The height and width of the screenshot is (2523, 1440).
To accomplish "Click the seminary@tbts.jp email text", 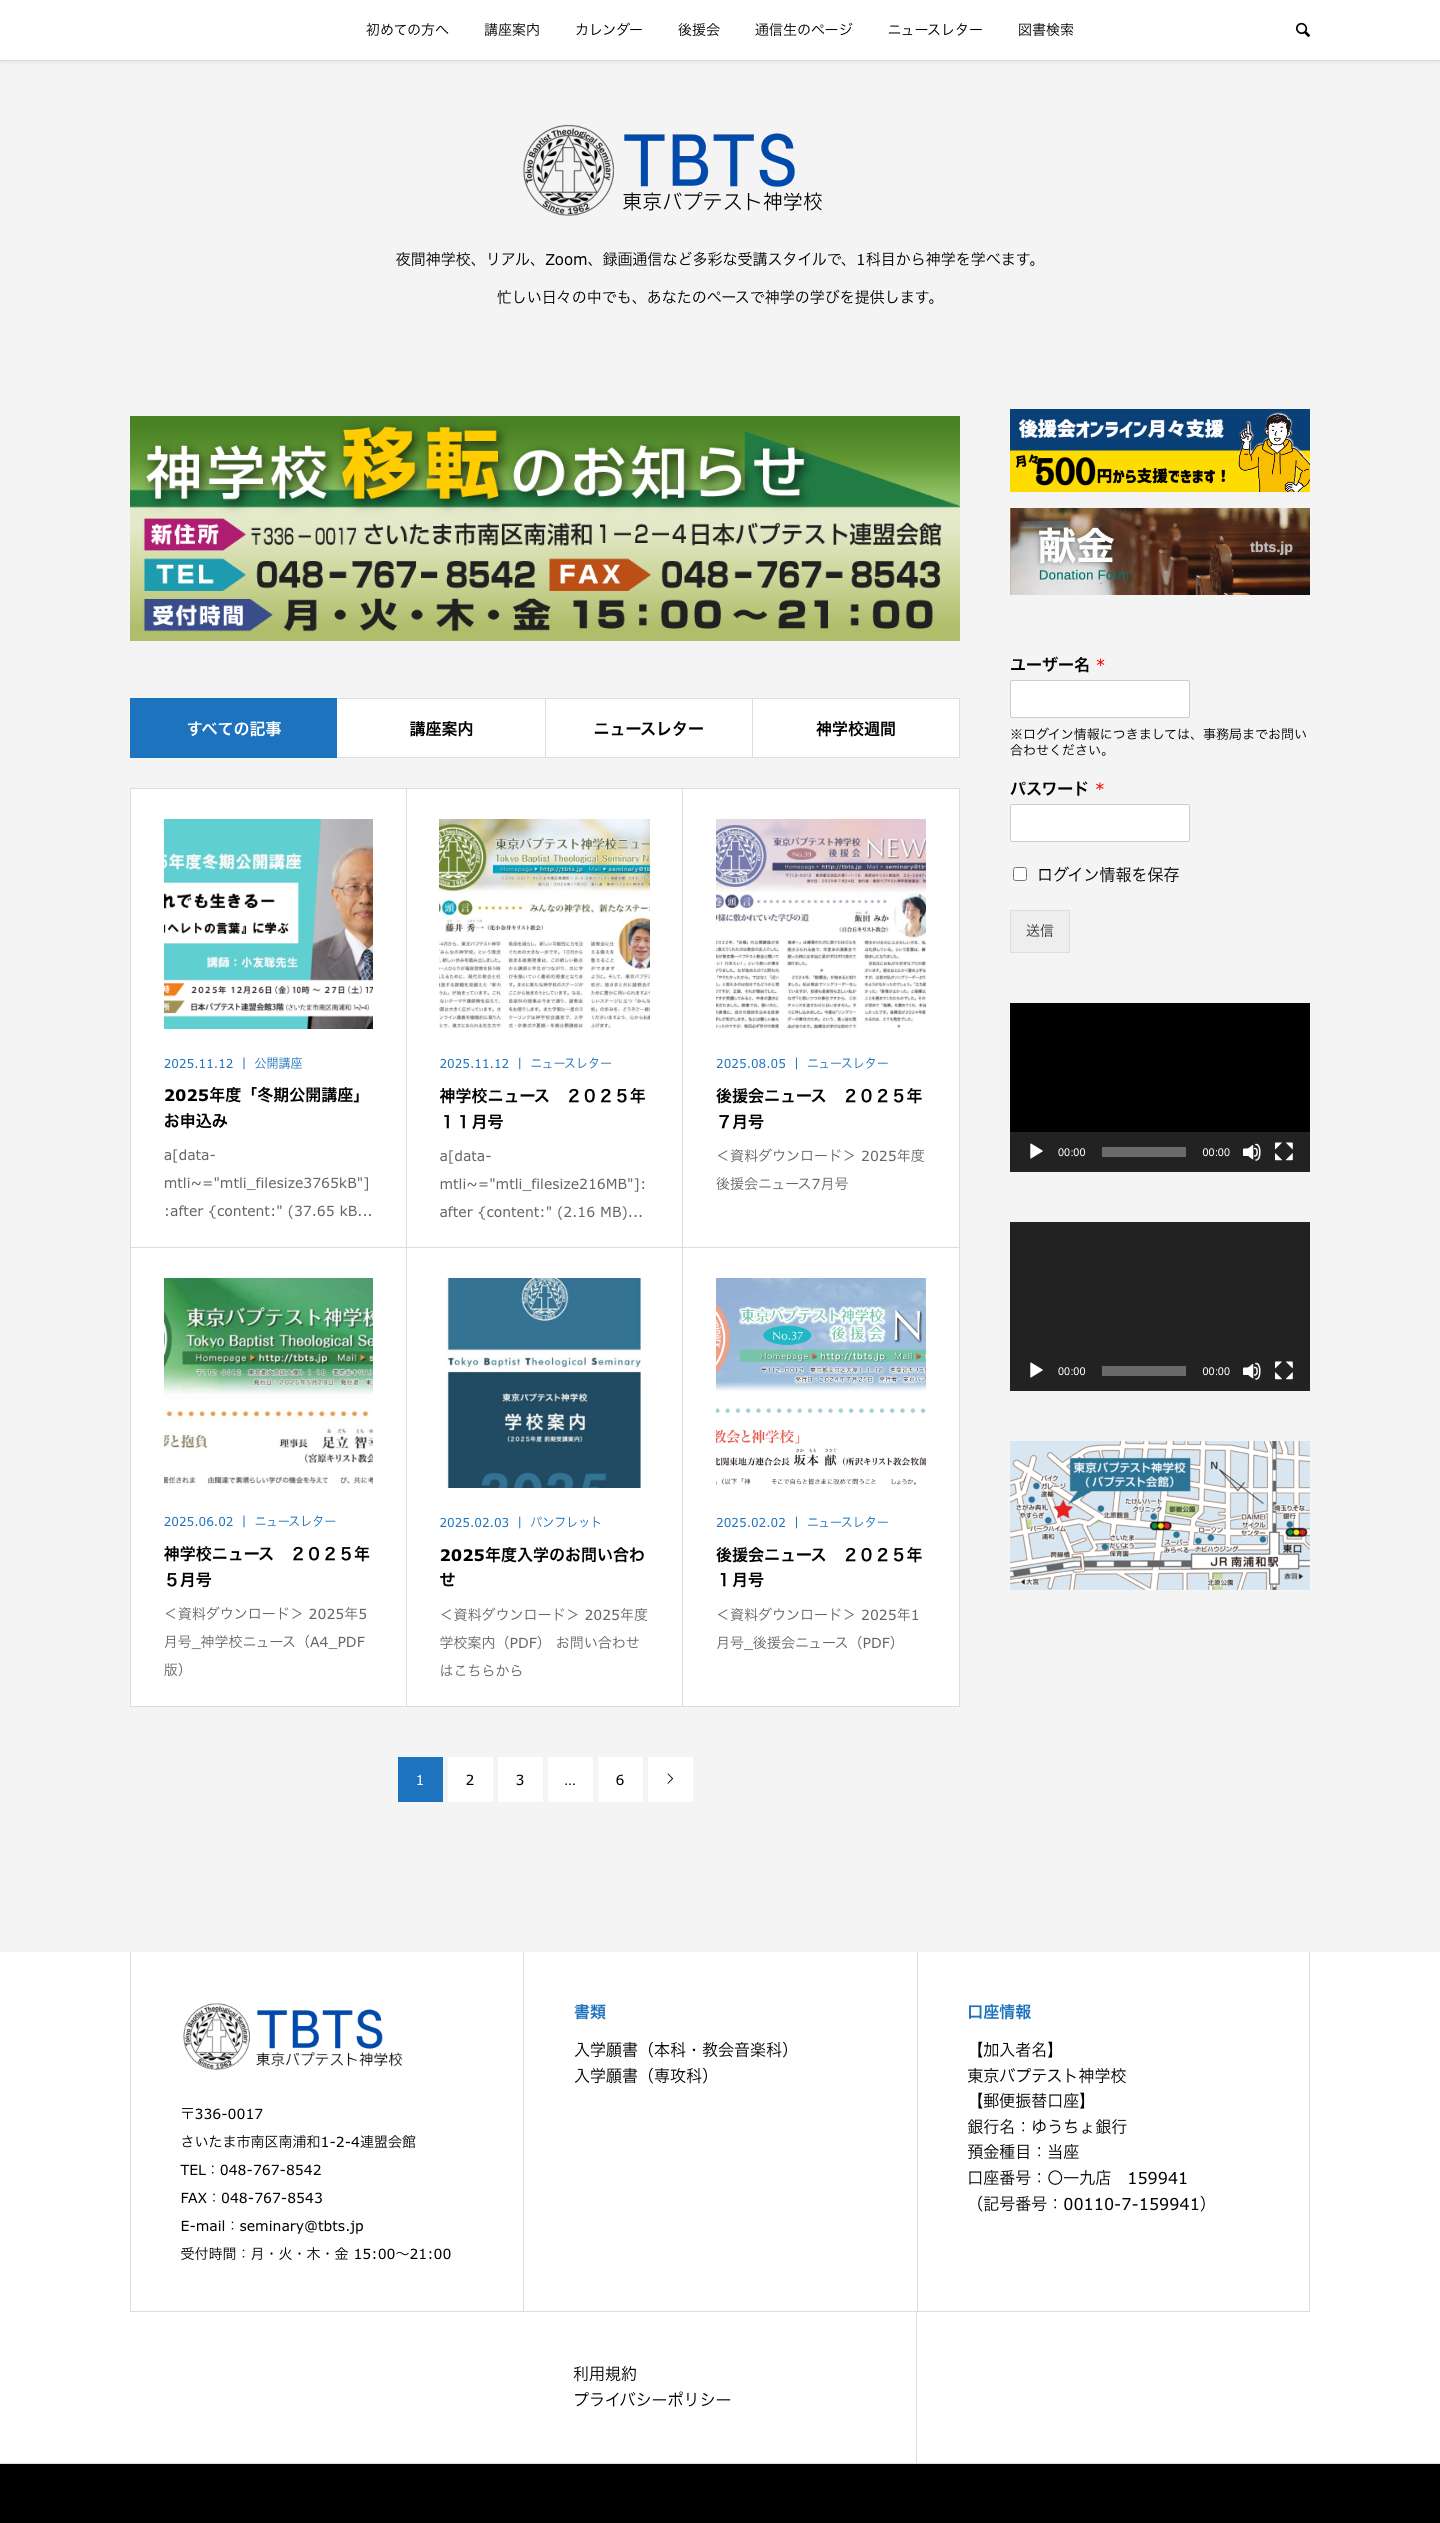I will click(301, 2225).
